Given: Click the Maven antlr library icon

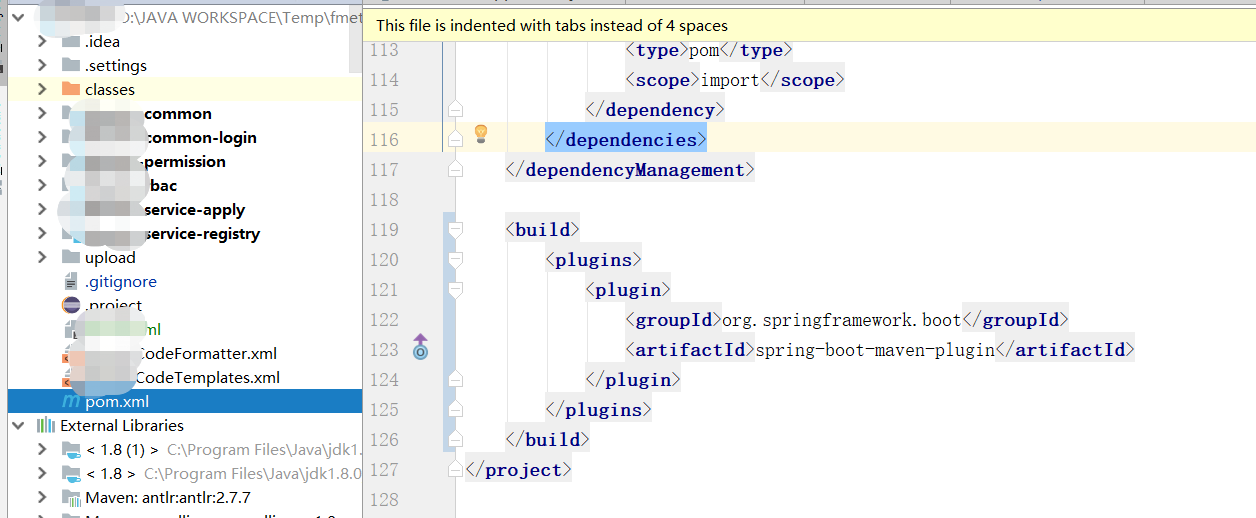Looking at the screenshot, I should (70, 497).
